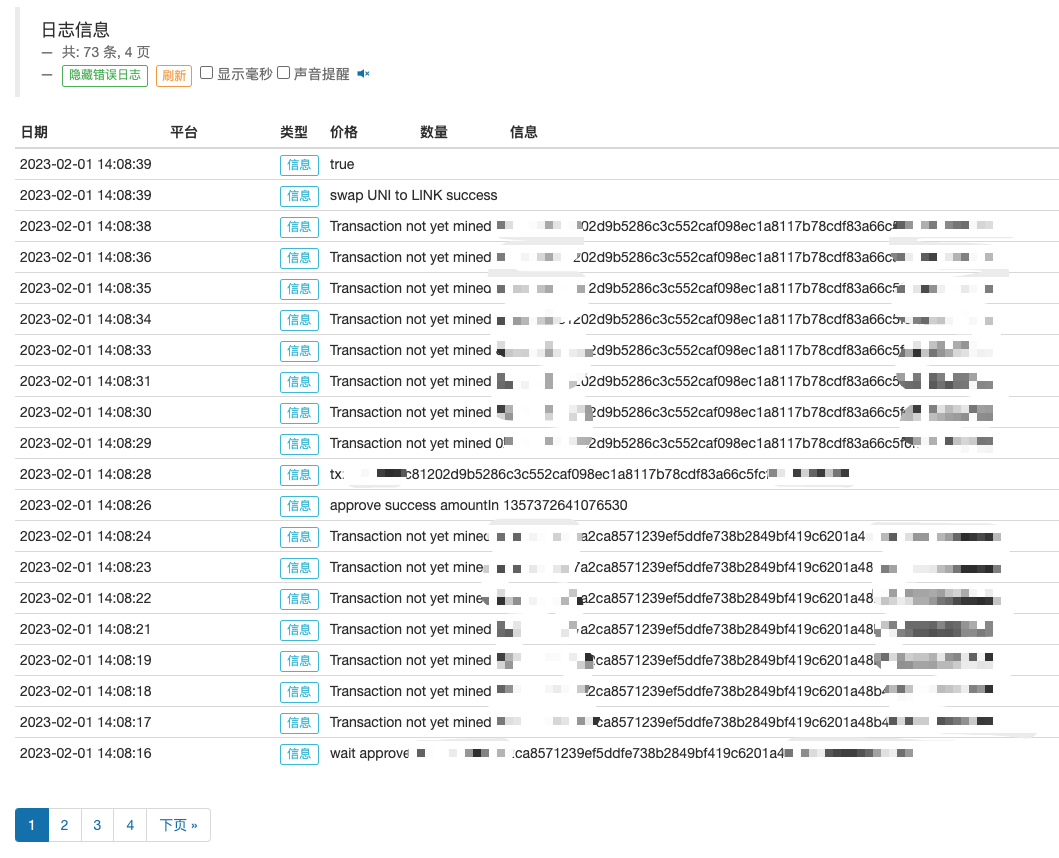The image size is (1059, 858).
Task: Click the 信息 badge on the 'swap UNI to LINK success' row
Action: pyautogui.click(x=299, y=195)
